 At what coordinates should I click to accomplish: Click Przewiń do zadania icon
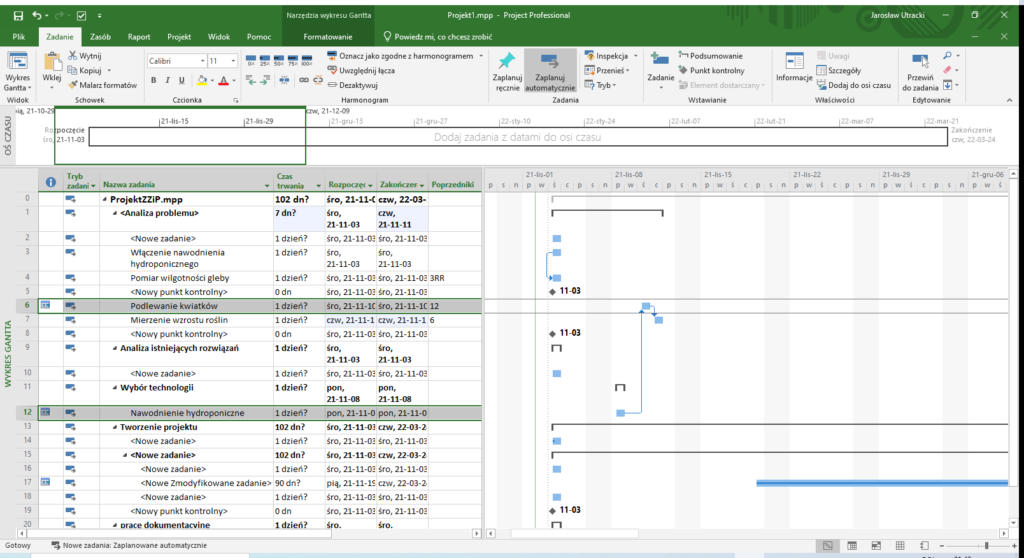click(x=919, y=62)
